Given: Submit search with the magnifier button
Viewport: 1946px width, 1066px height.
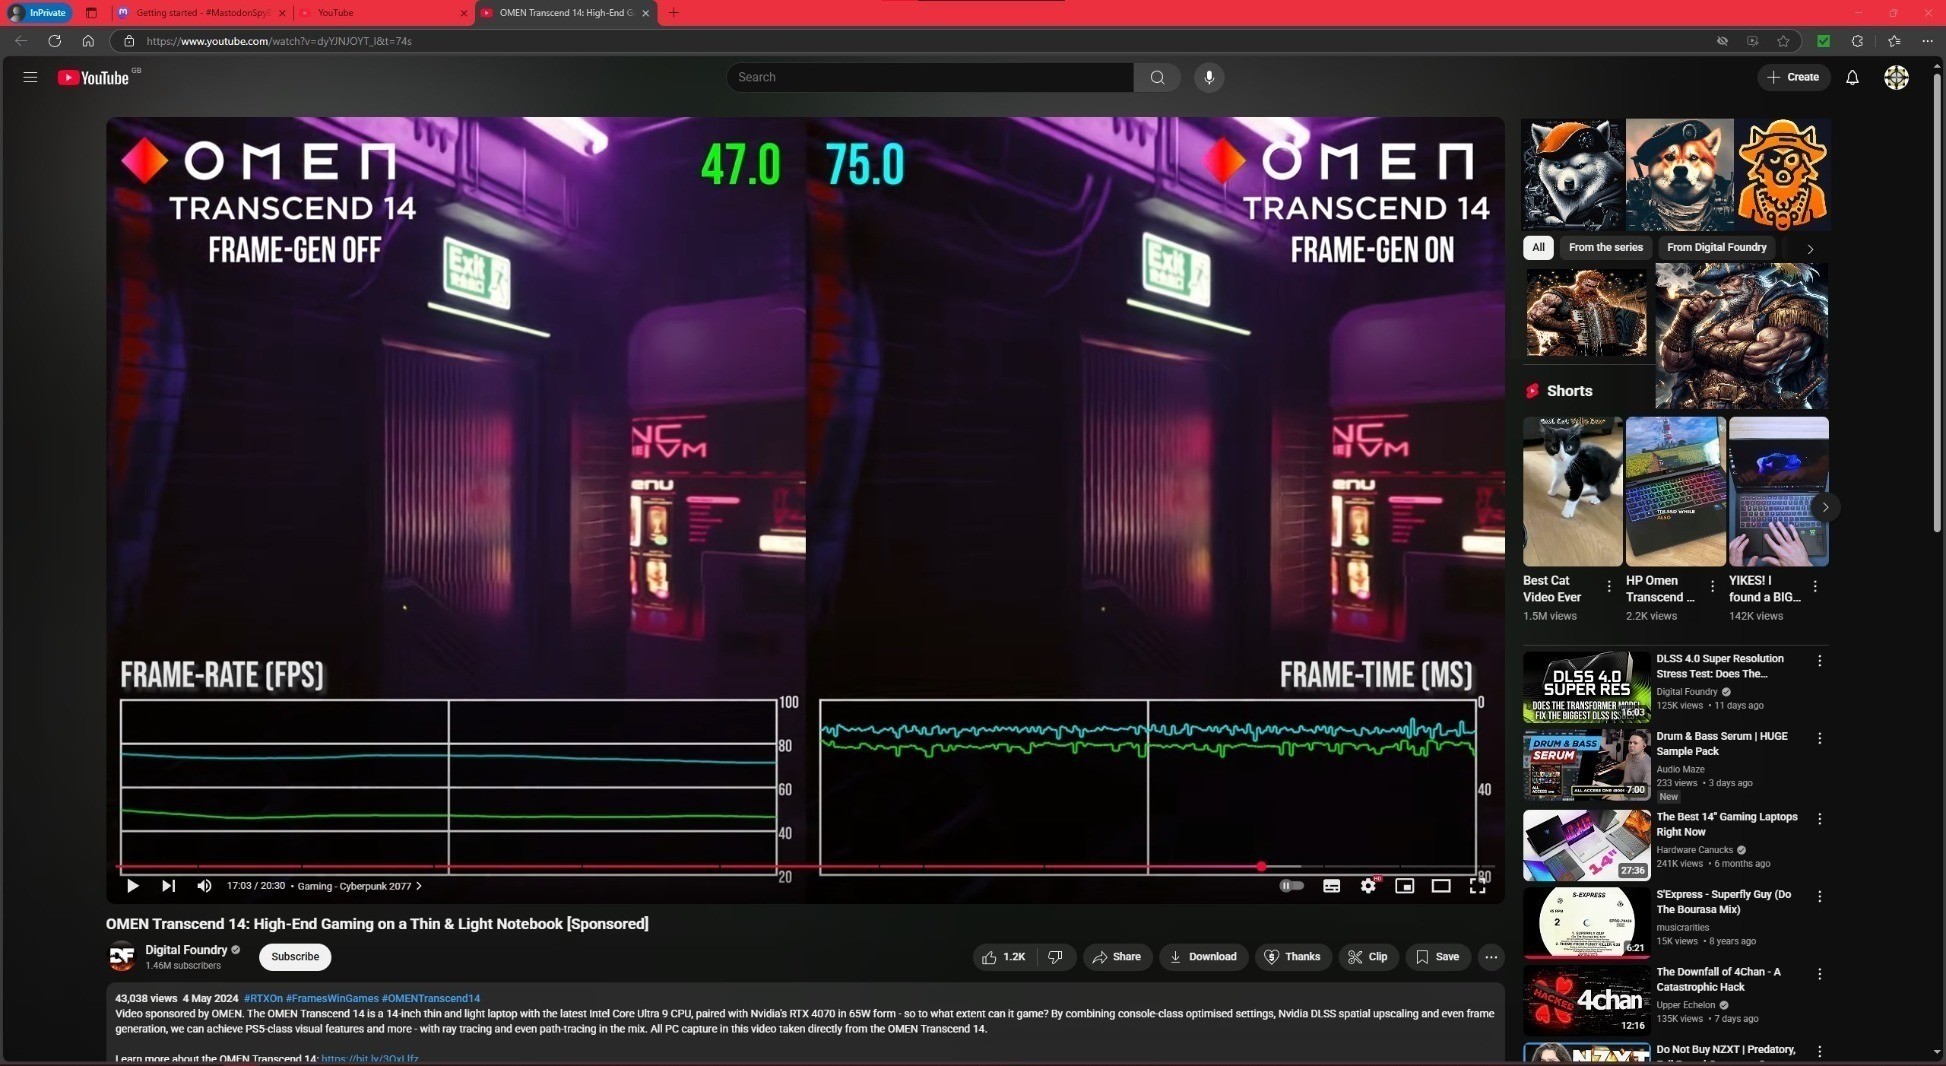Looking at the screenshot, I should coord(1157,77).
